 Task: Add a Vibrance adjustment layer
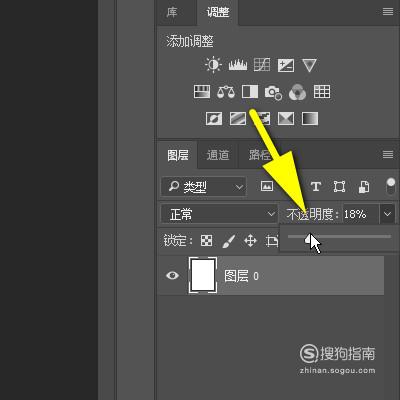pos(309,65)
